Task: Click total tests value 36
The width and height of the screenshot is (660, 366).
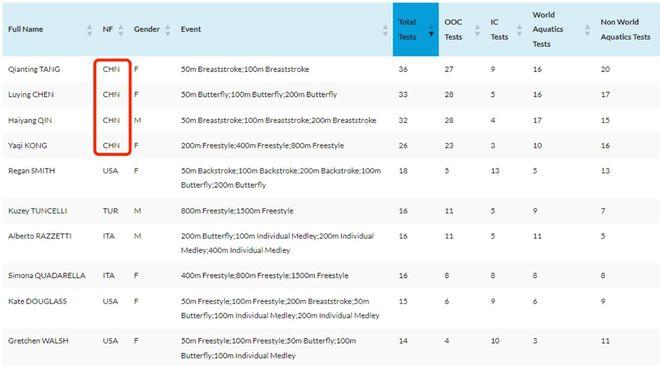Action: pos(403,69)
